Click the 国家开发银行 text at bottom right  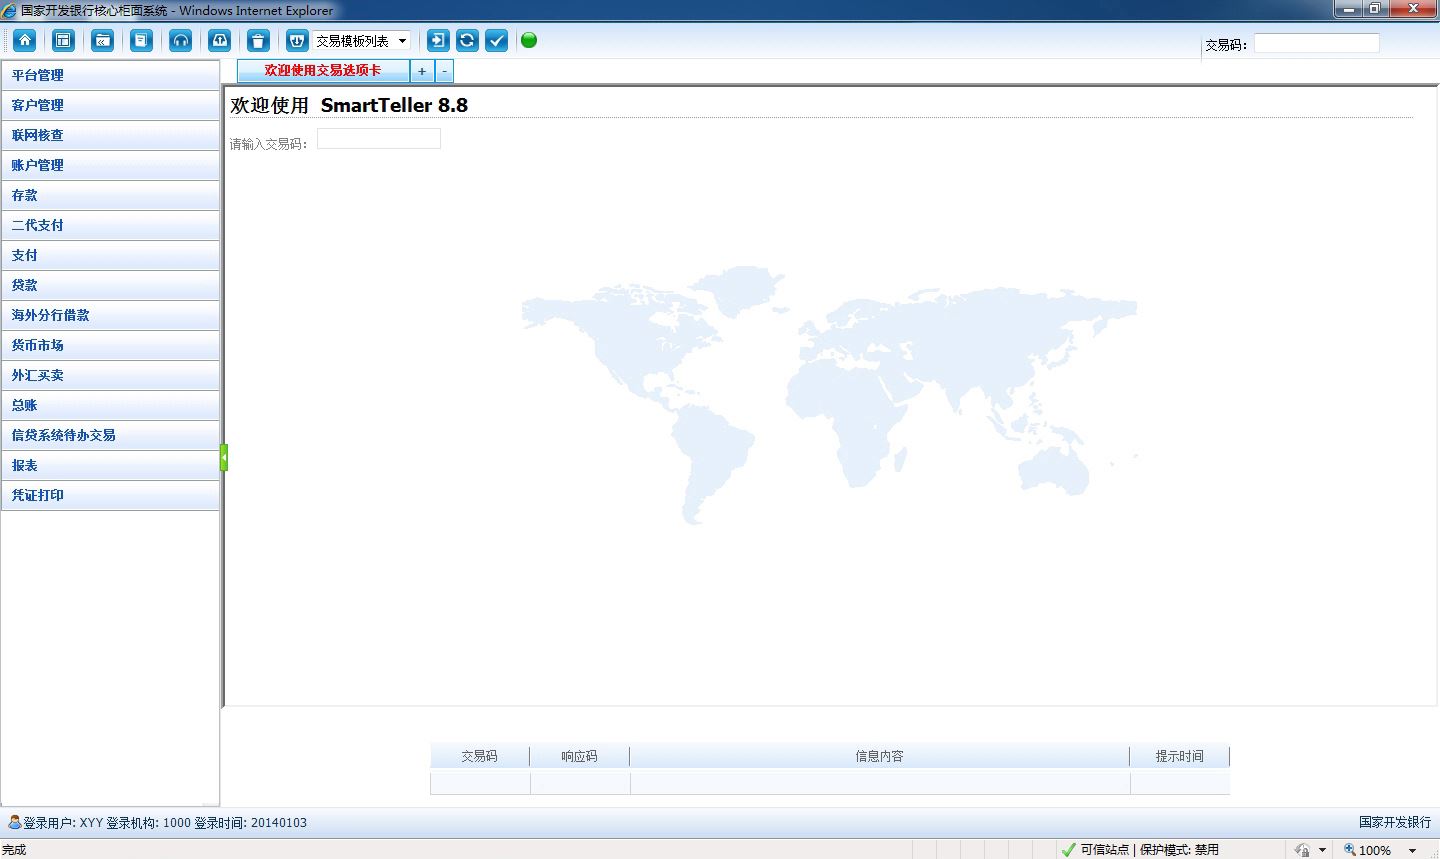pos(1395,822)
